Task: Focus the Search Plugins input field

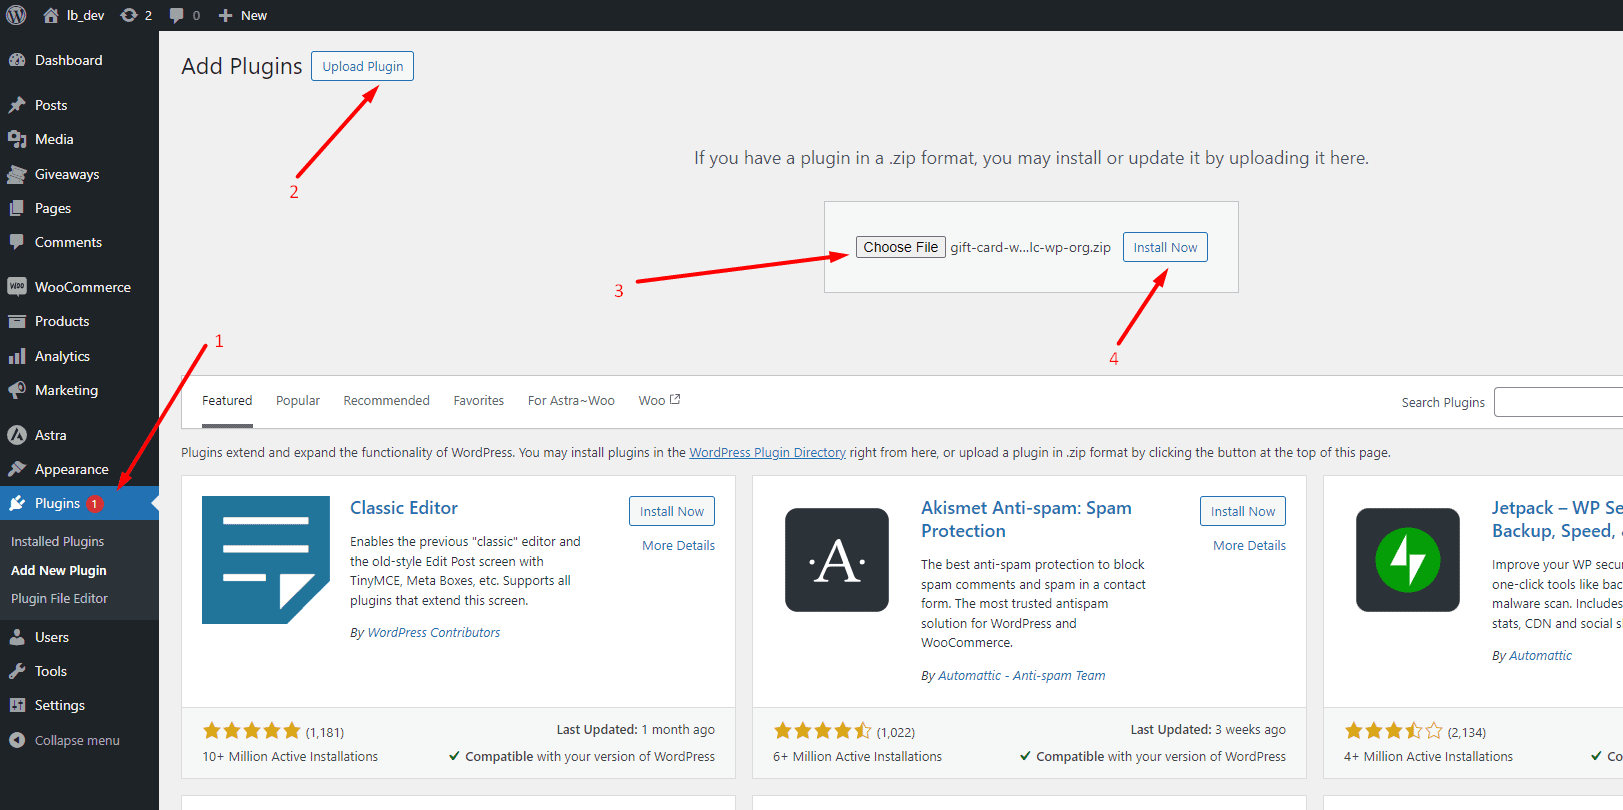Action: 1558,402
